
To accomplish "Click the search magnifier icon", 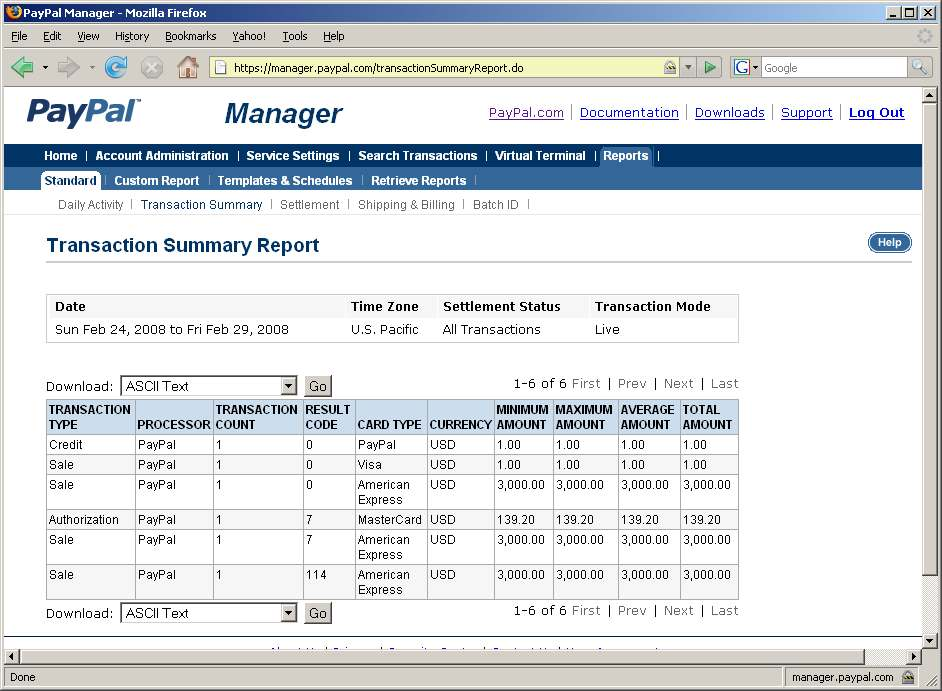I will pyautogui.click(x=919, y=68).
